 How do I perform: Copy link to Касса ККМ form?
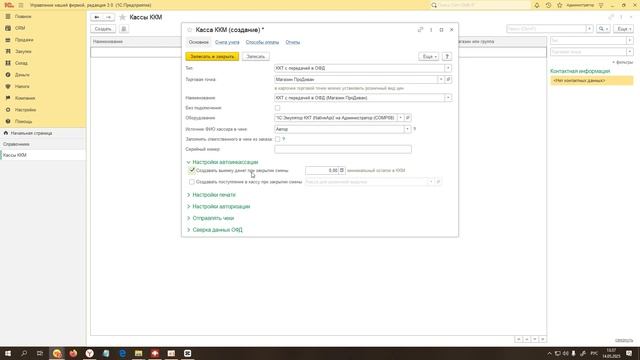pyautogui.click(x=420, y=30)
